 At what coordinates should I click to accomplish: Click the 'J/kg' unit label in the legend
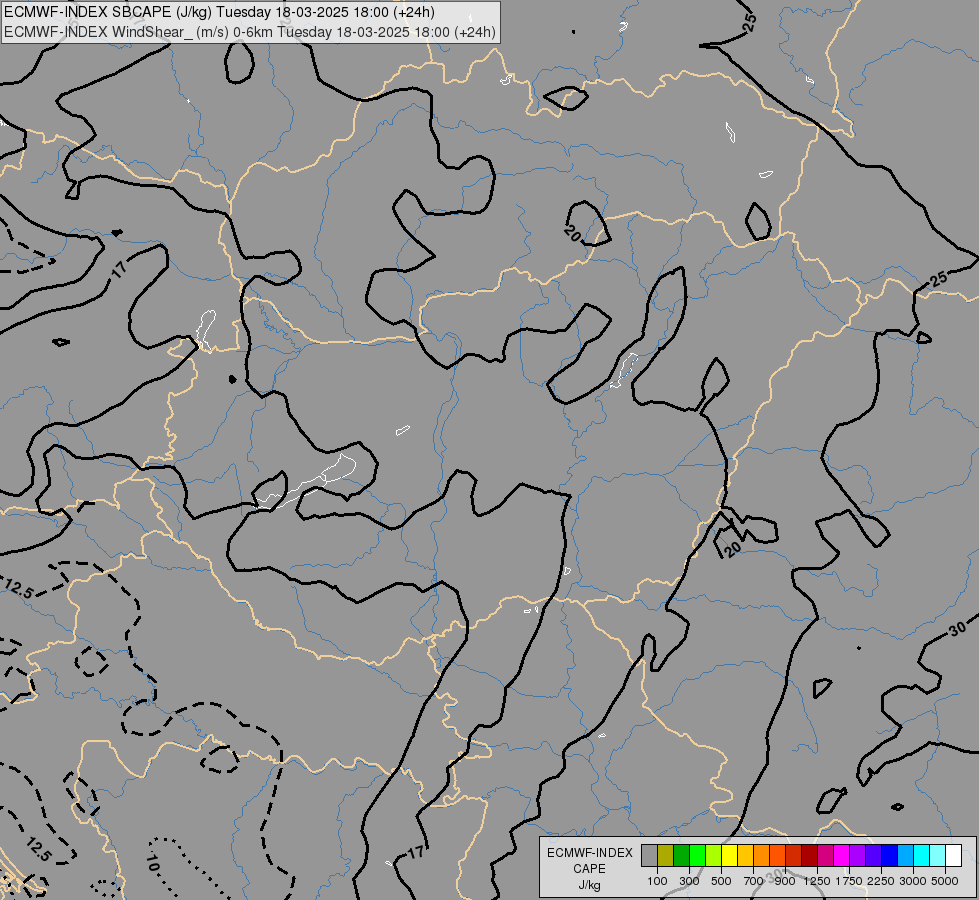pos(589,885)
